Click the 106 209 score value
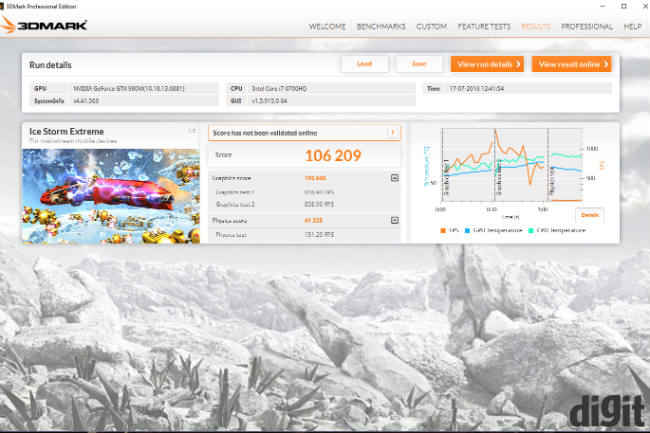 [333, 156]
